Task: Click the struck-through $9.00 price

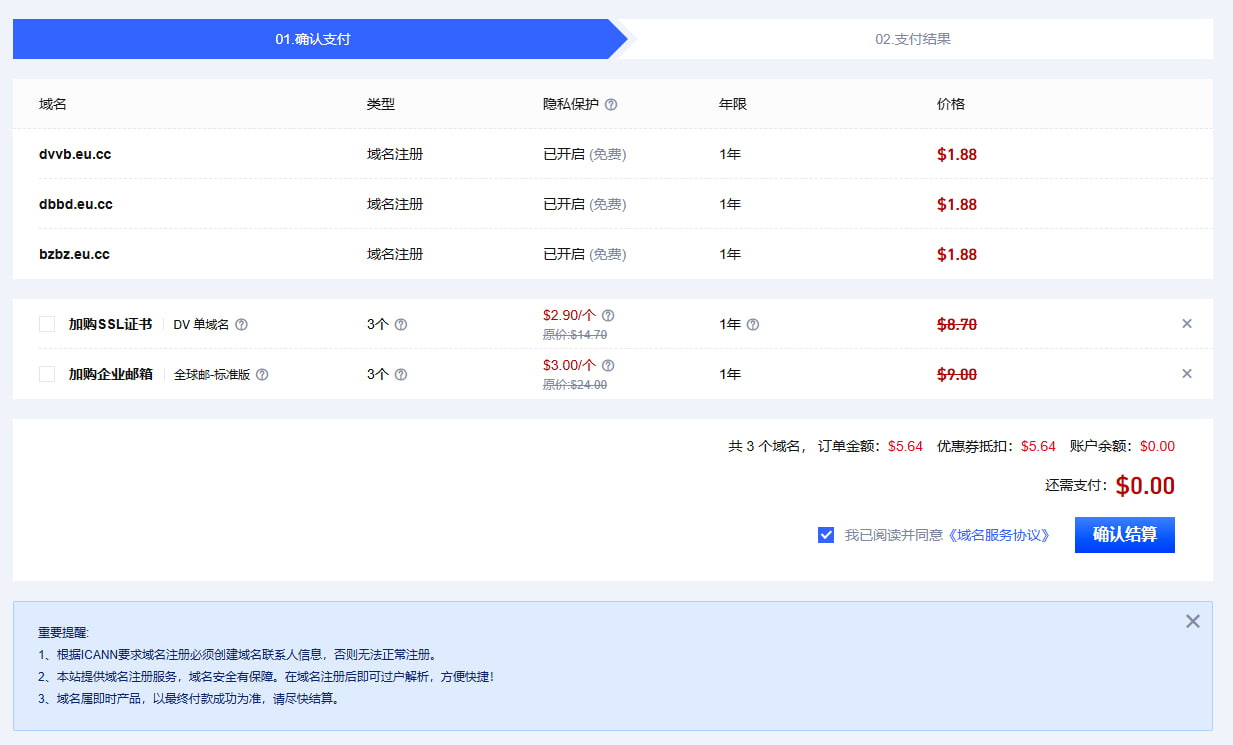Action: coord(957,374)
